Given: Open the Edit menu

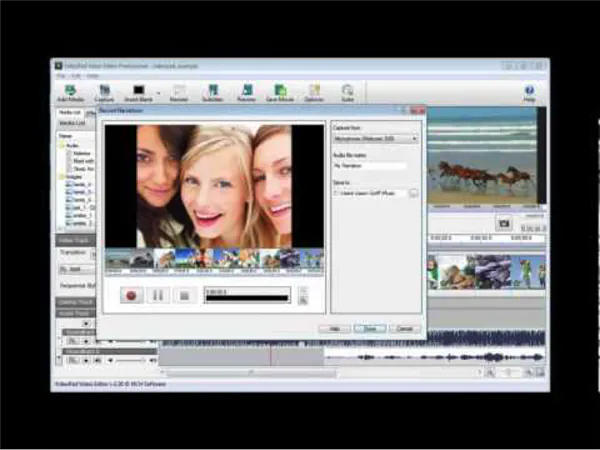Looking at the screenshot, I should (76, 76).
